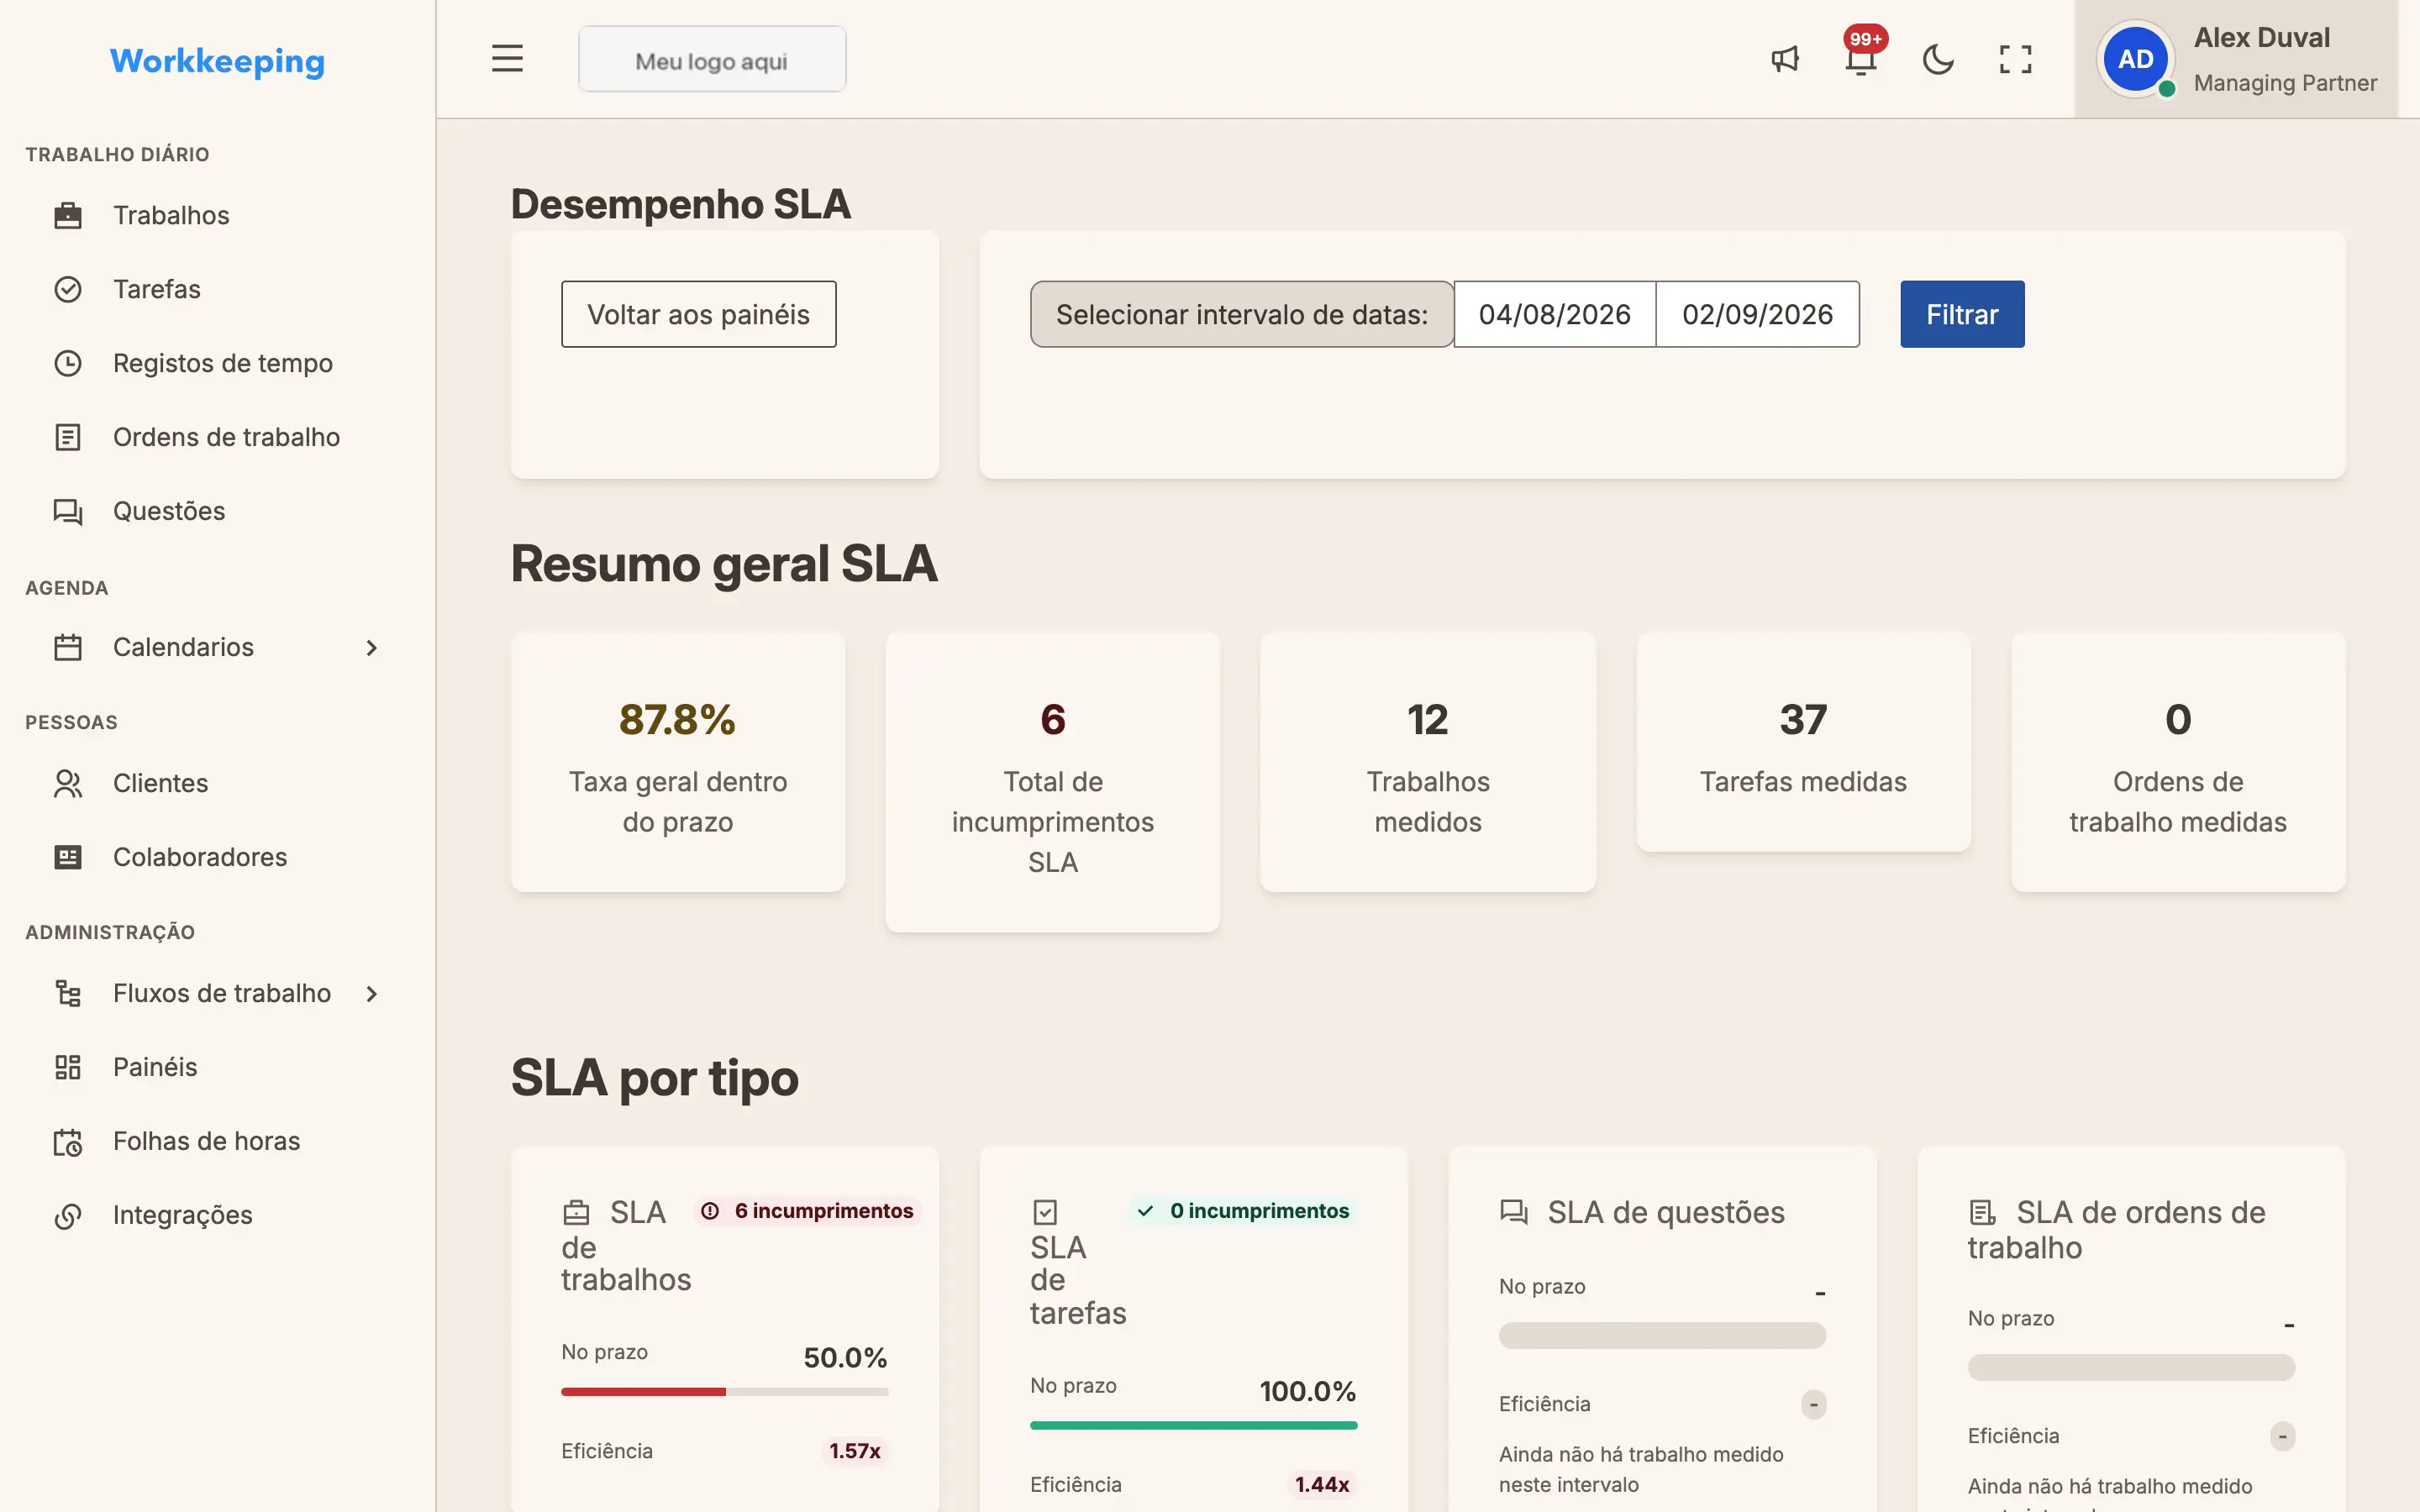
Task: Open the announcements megaphone icon
Action: (1785, 59)
